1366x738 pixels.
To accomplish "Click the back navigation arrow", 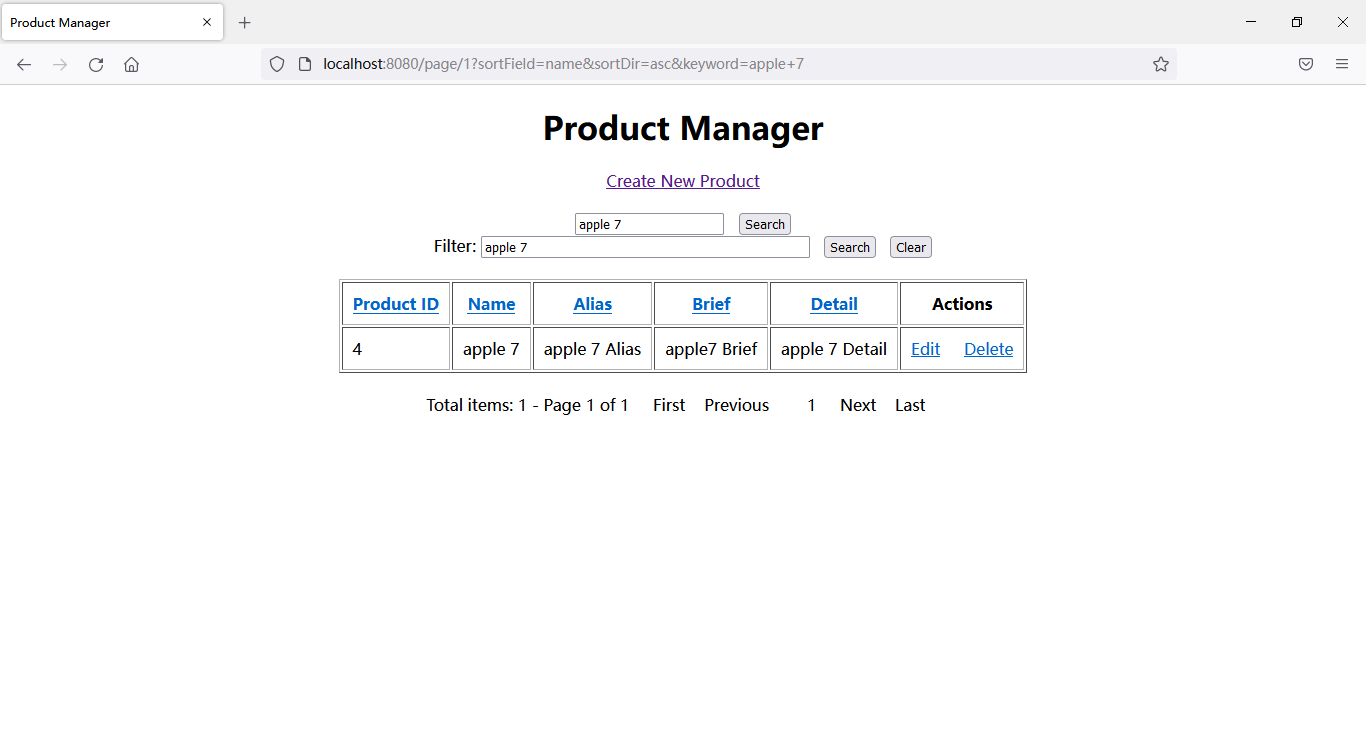I will [x=24, y=64].
